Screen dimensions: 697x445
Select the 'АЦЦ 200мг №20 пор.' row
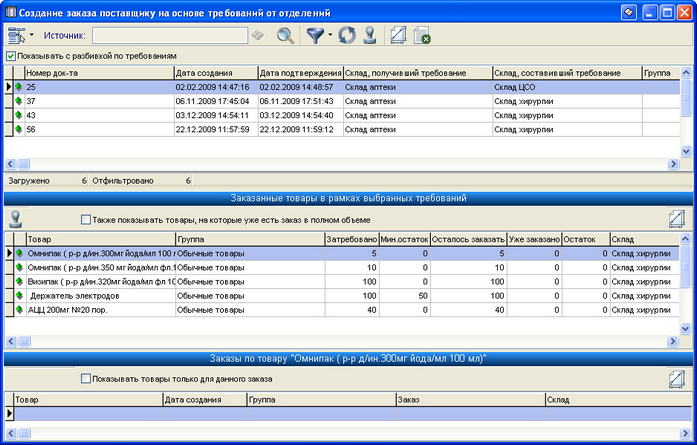point(342,310)
